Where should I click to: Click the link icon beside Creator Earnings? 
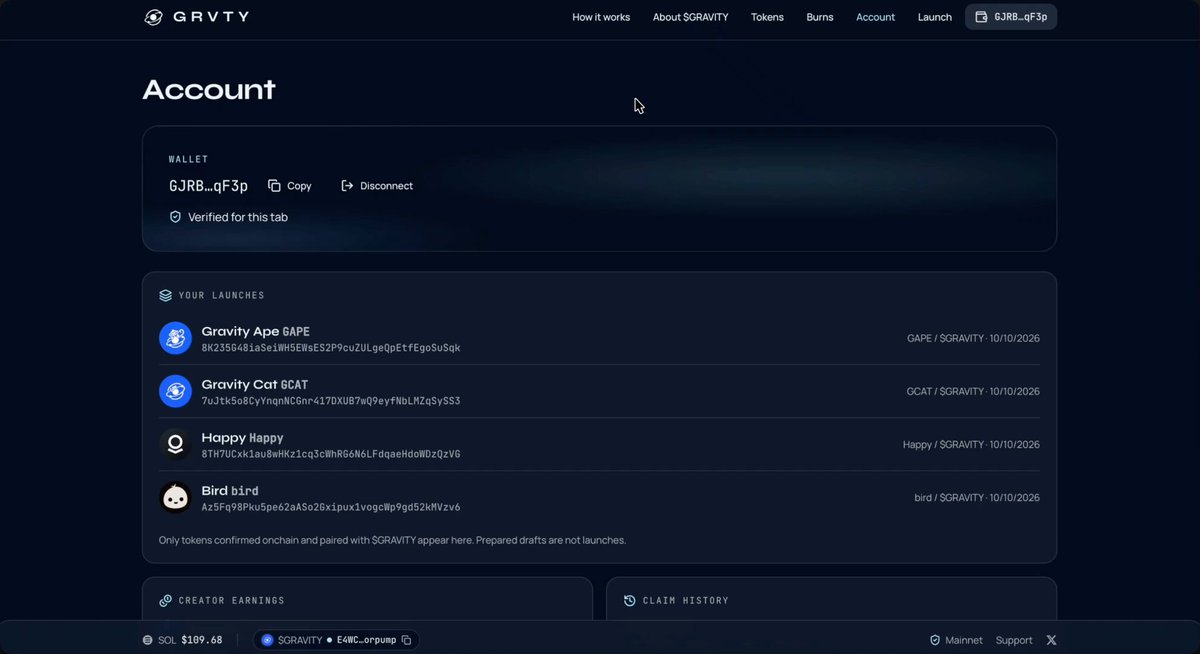pos(165,601)
